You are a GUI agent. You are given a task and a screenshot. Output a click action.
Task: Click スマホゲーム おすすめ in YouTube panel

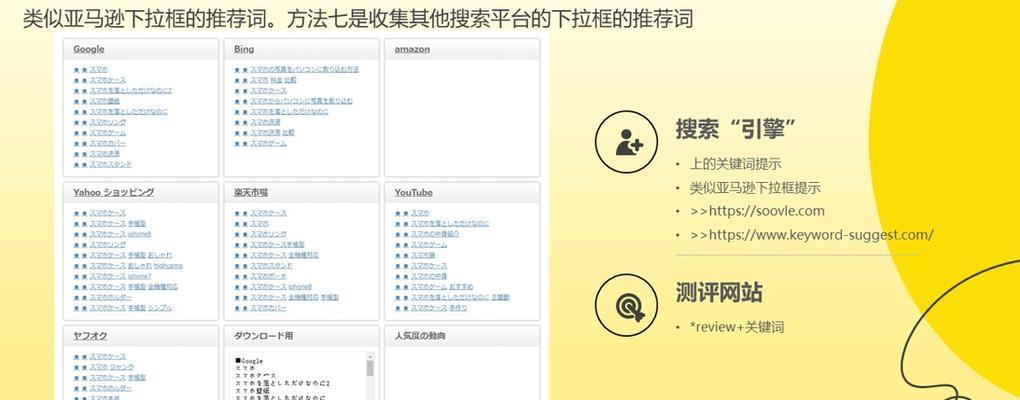click(x=442, y=287)
